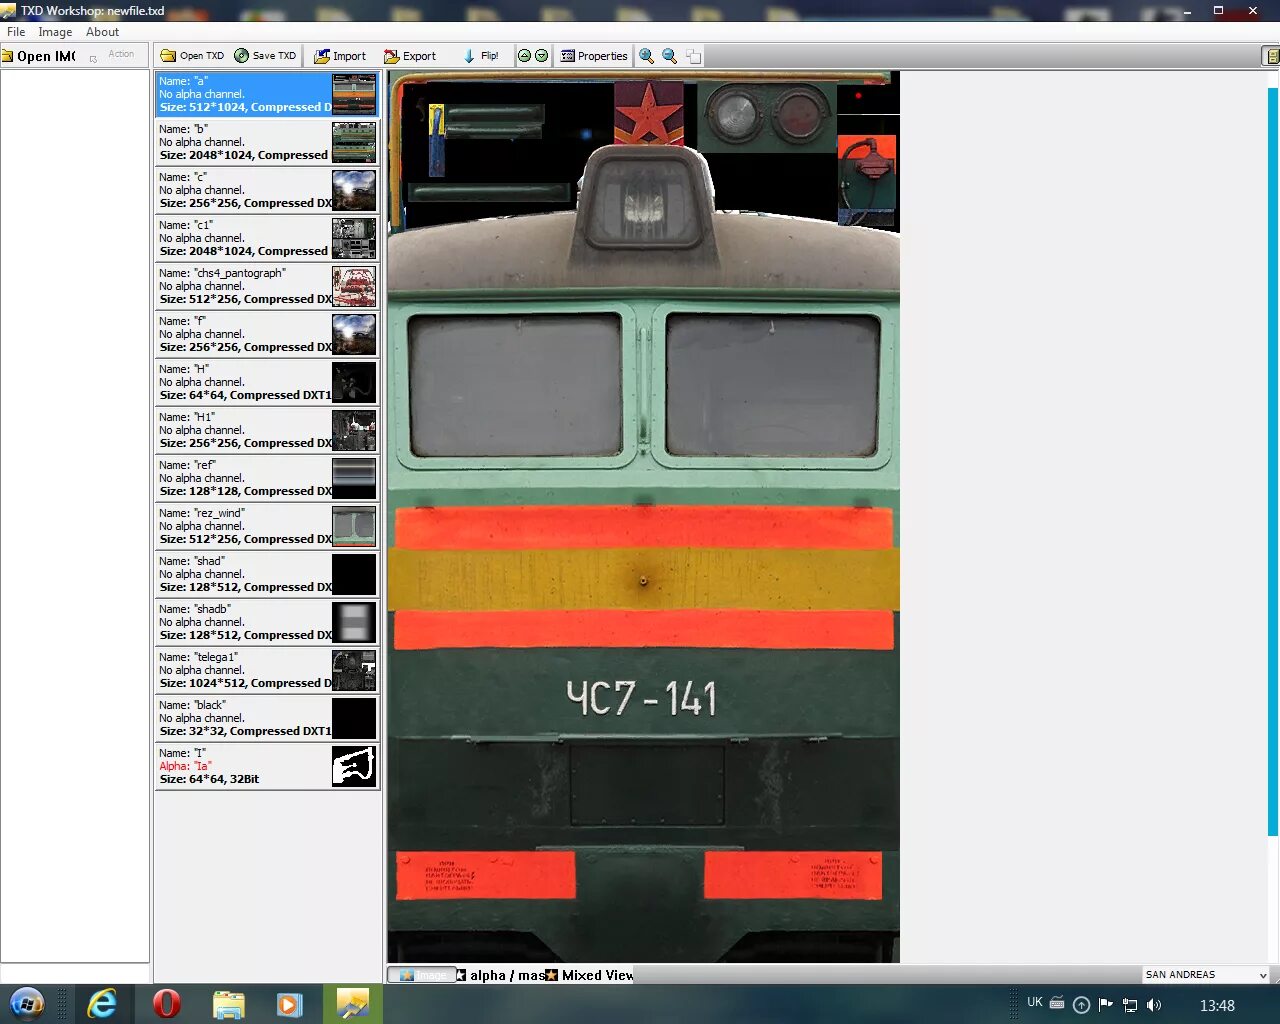1280x1024 pixels.
Task: Click thumbnail of "telega1" texture
Action: tap(354, 670)
